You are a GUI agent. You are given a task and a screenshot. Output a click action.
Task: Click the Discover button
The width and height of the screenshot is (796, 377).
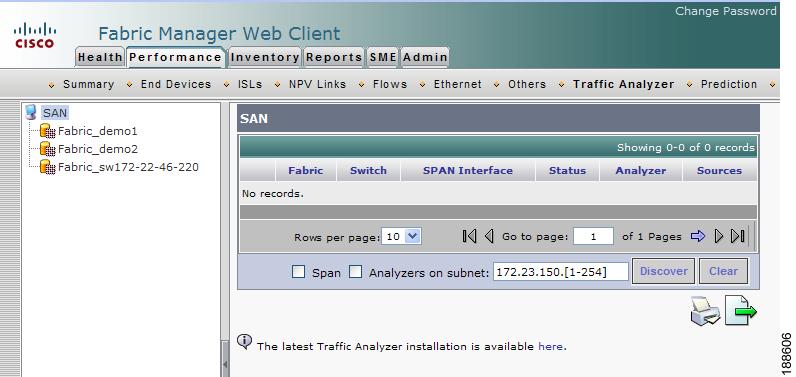pos(663,271)
